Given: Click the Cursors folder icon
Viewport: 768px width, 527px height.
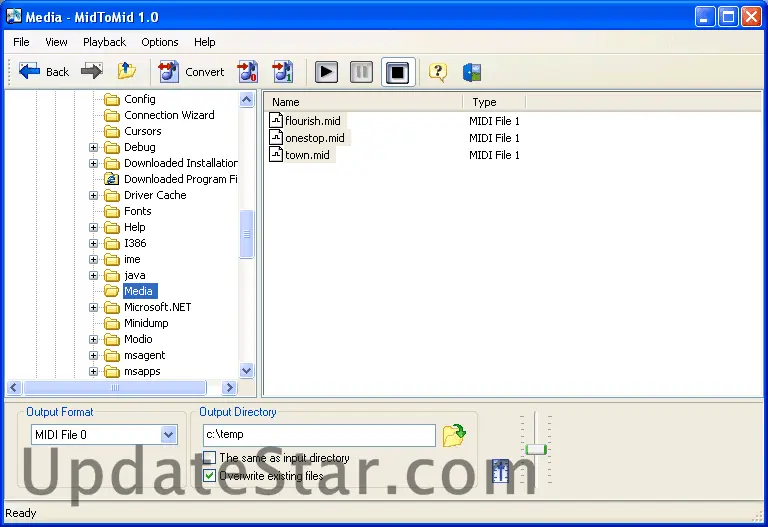Looking at the screenshot, I should pyautogui.click(x=112, y=131).
